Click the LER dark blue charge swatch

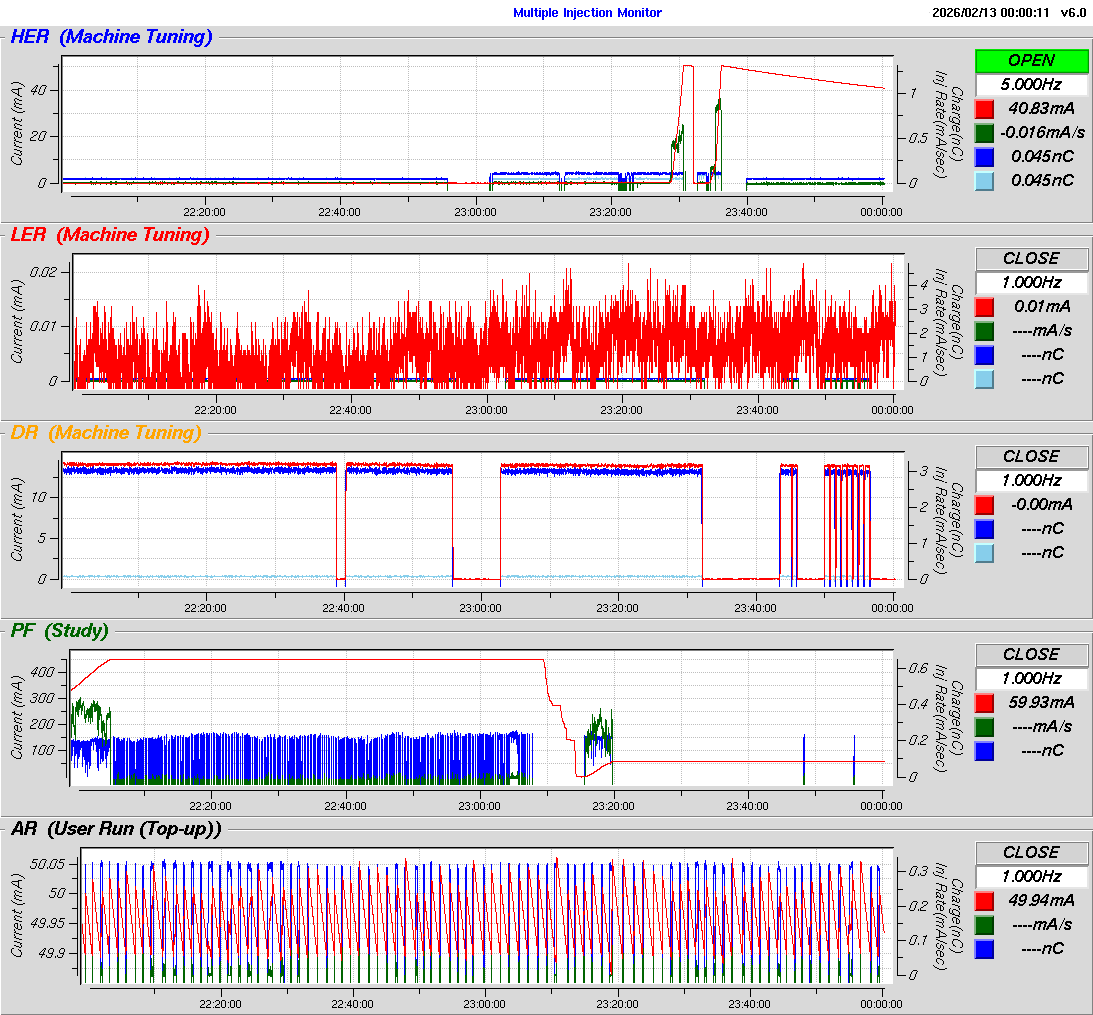[x=985, y=354]
